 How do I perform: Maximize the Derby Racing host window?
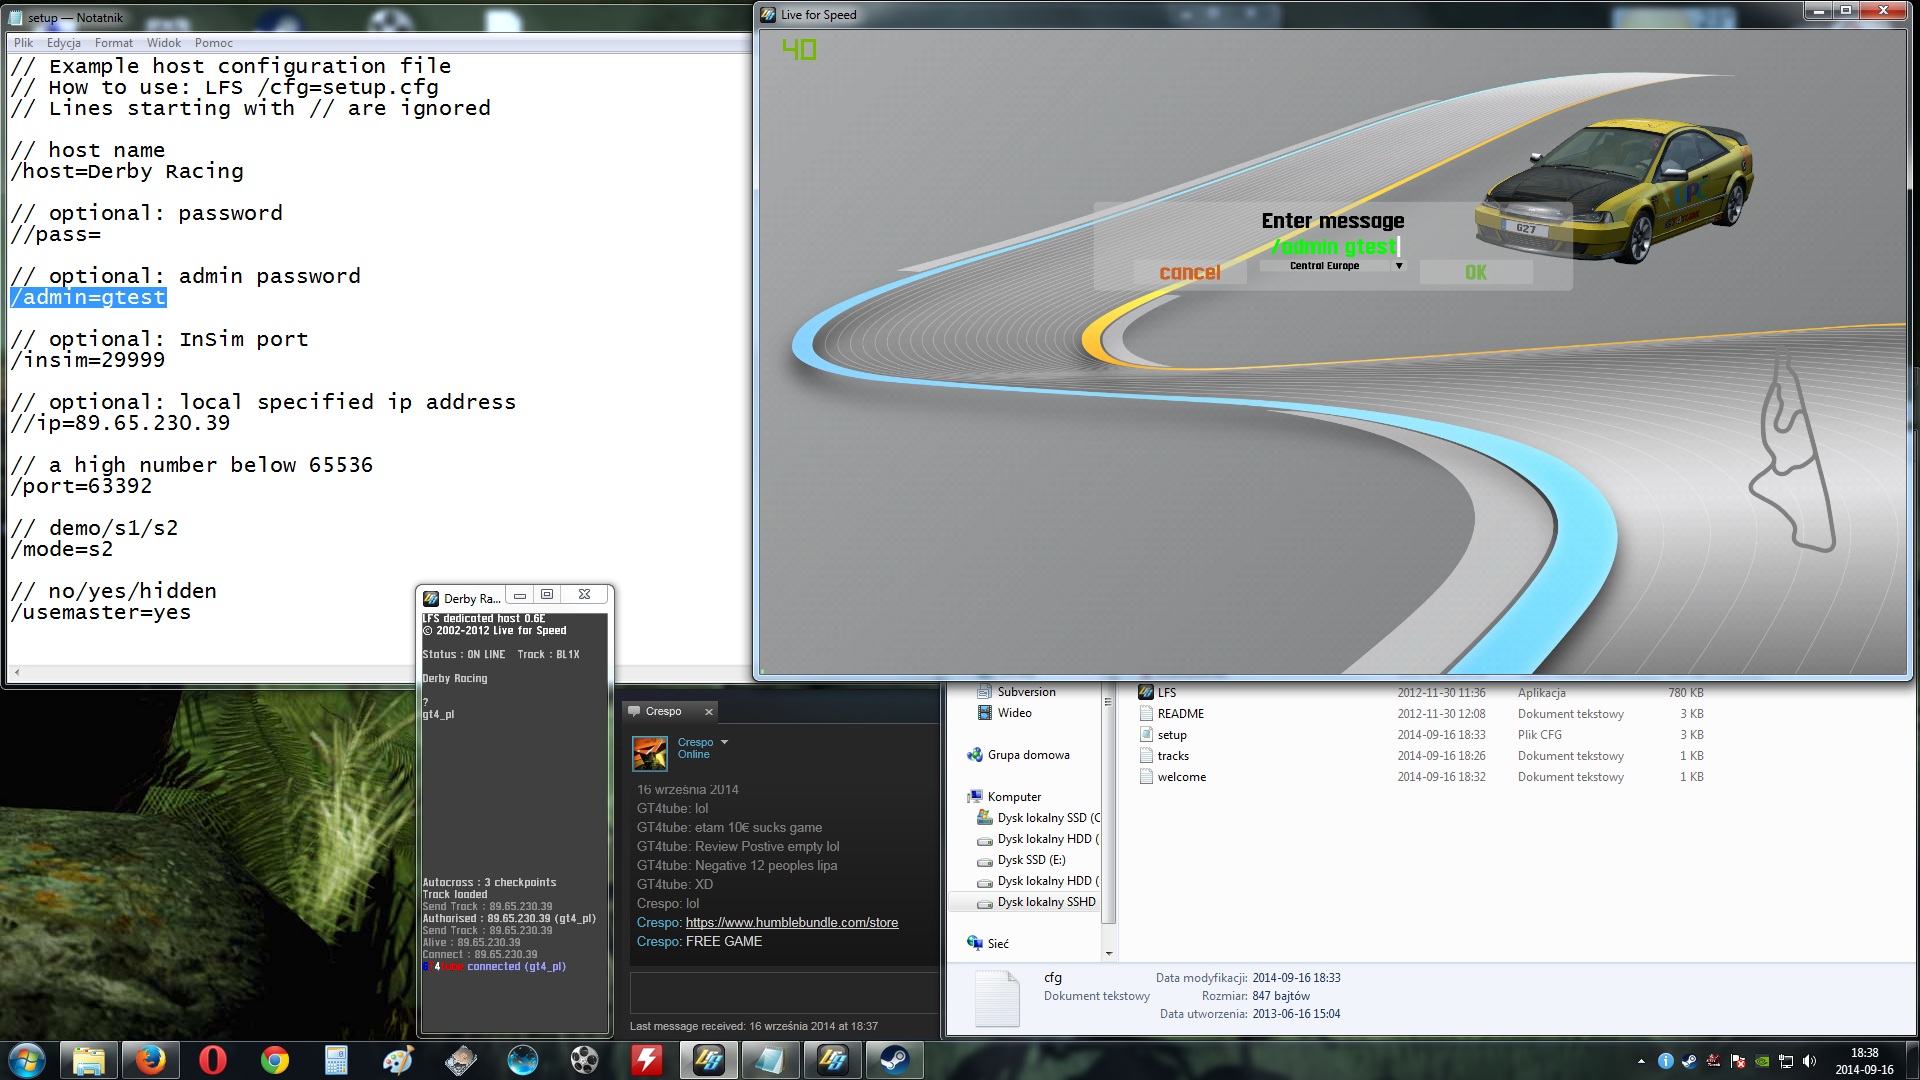pyautogui.click(x=547, y=595)
